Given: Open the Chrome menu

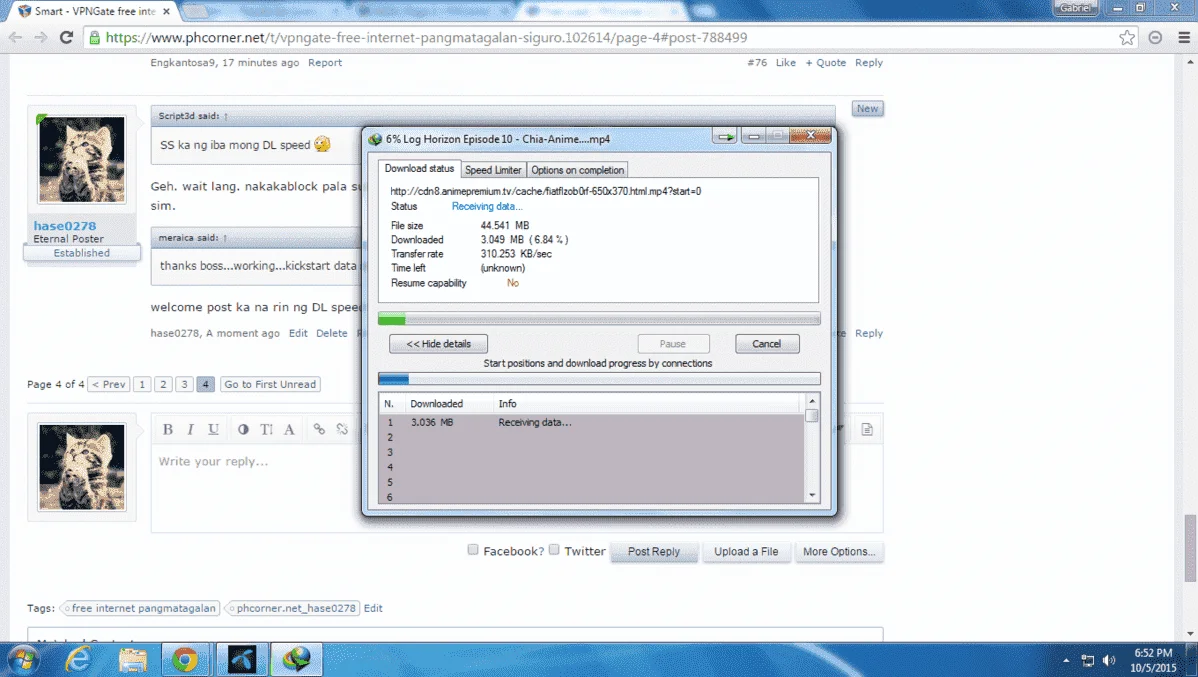Looking at the screenshot, I should point(1183,37).
